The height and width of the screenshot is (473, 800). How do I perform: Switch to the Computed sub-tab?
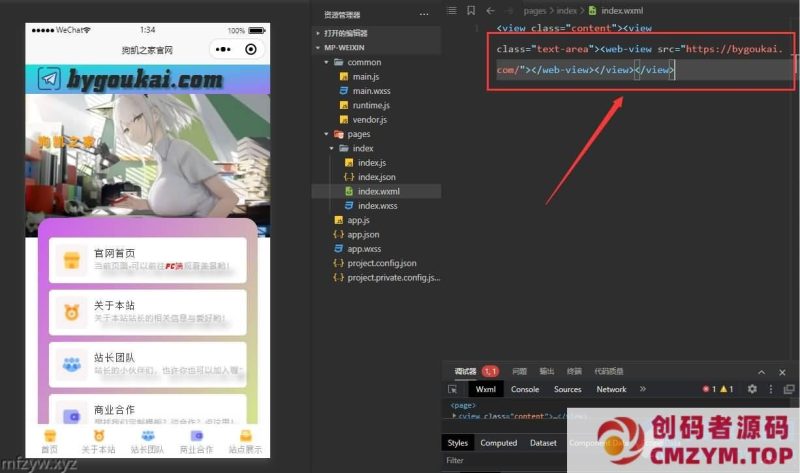tap(498, 443)
